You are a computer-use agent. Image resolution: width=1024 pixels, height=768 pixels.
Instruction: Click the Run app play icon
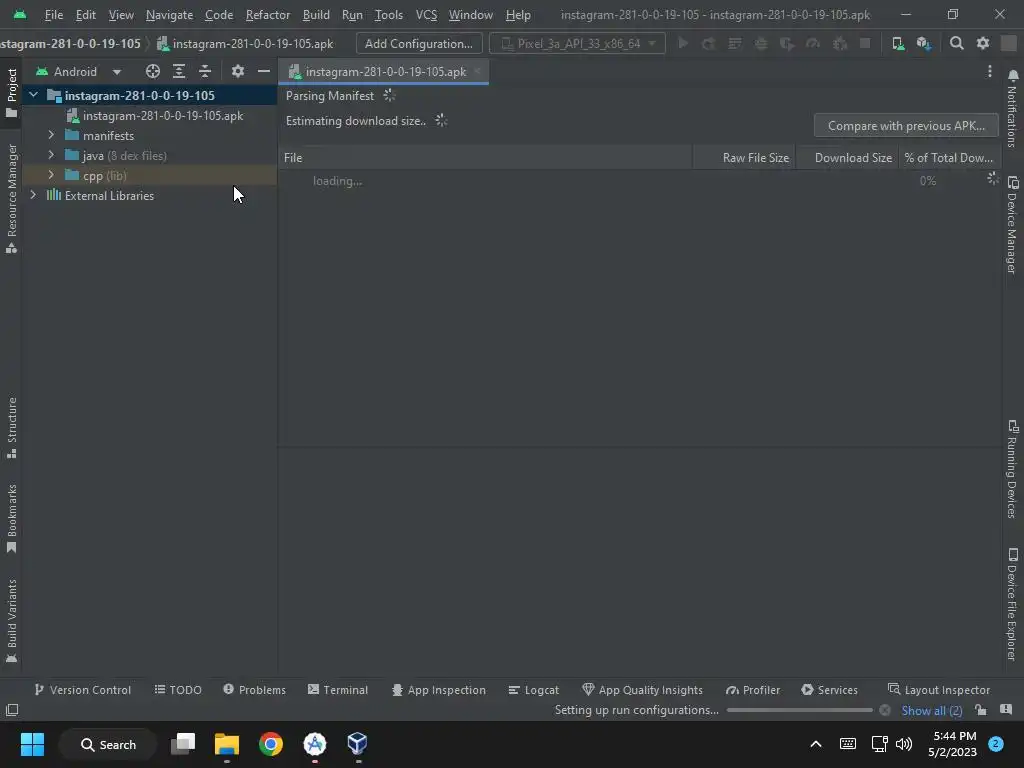pos(683,44)
